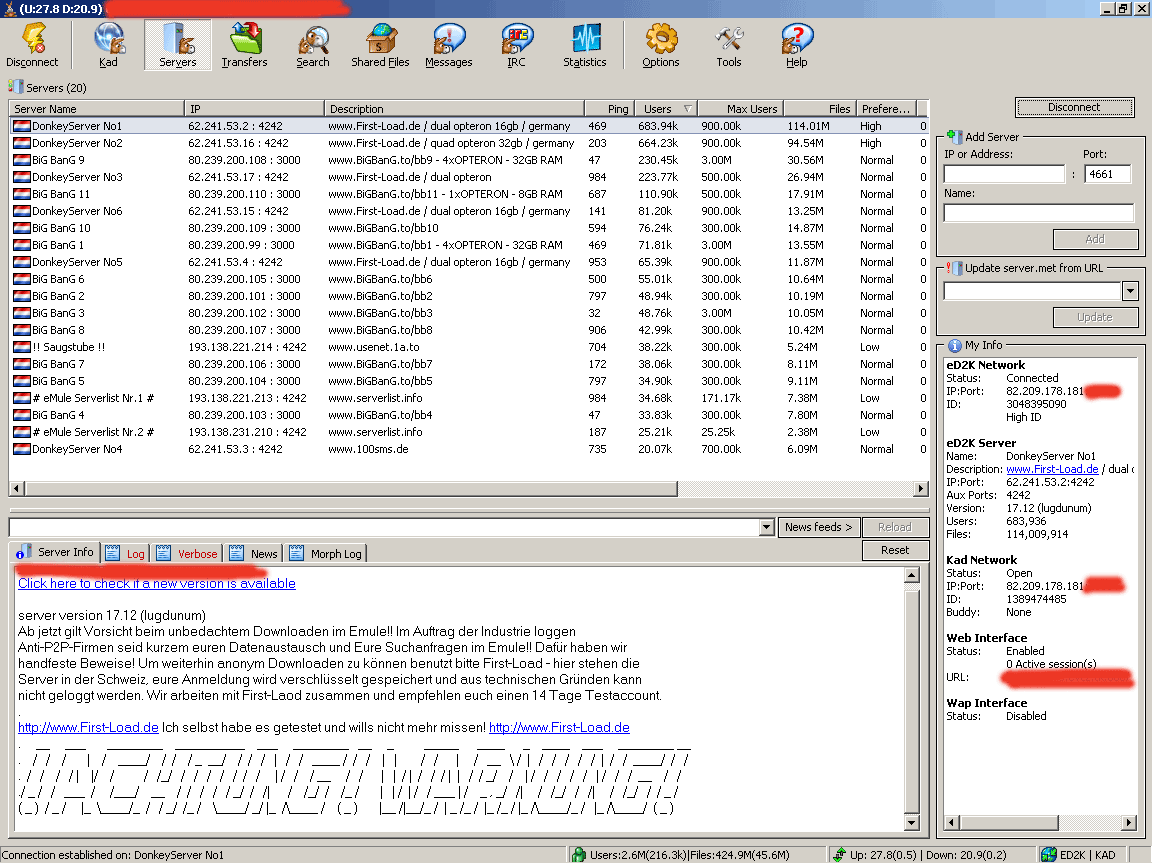Click the new version check link

[157, 583]
